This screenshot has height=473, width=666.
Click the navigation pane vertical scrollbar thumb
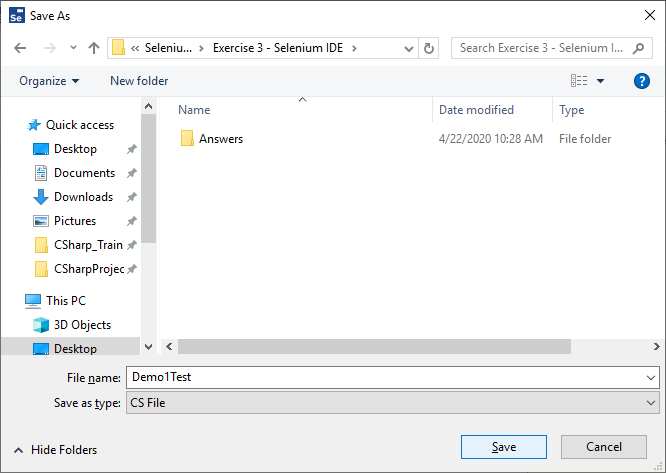pos(148,178)
